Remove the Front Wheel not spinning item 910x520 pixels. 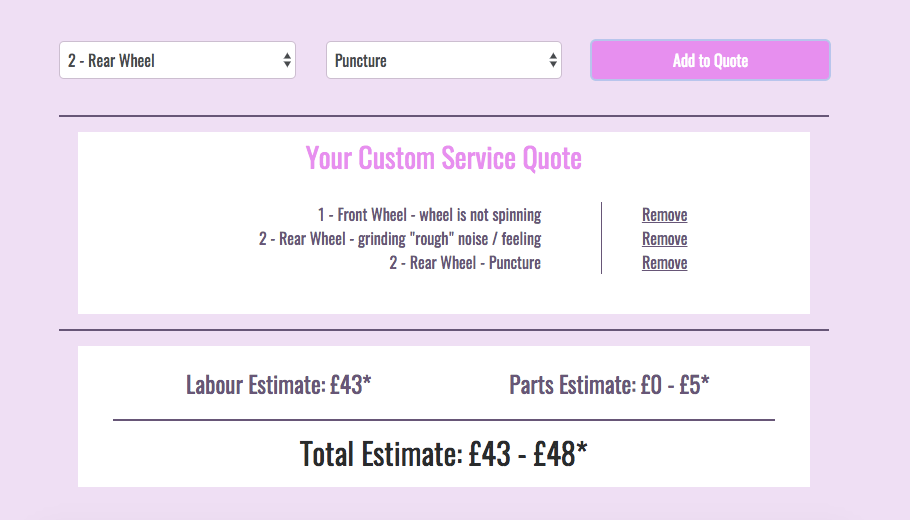[665, 215]
